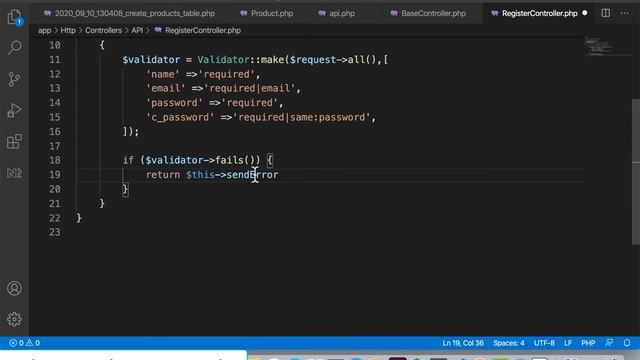Click the feedback icon in status bar
The image size is (640, 360).
[609, 343]
